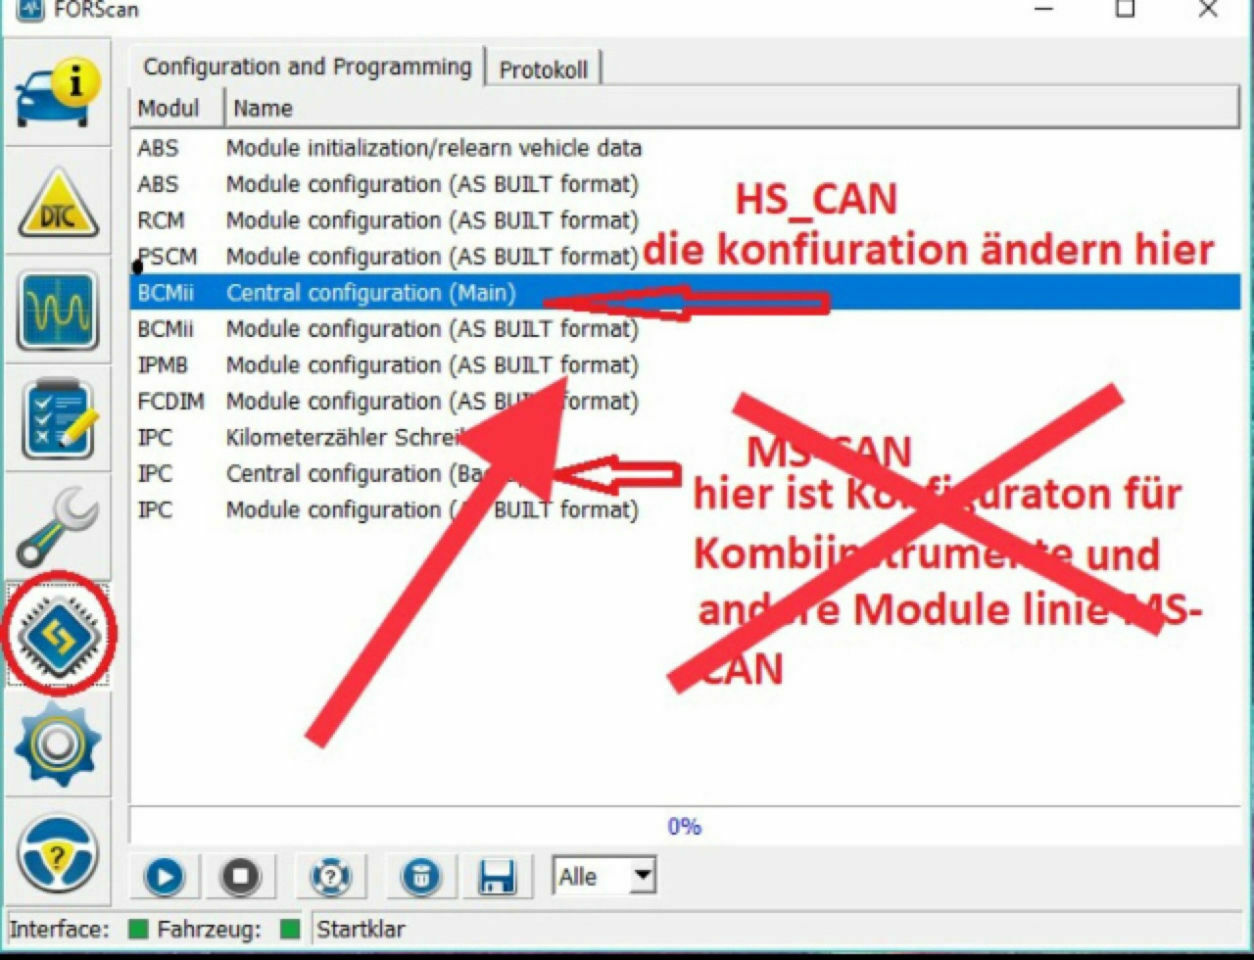
Task: Click the trash delete icon in toolbar
Action: (421, 877)
